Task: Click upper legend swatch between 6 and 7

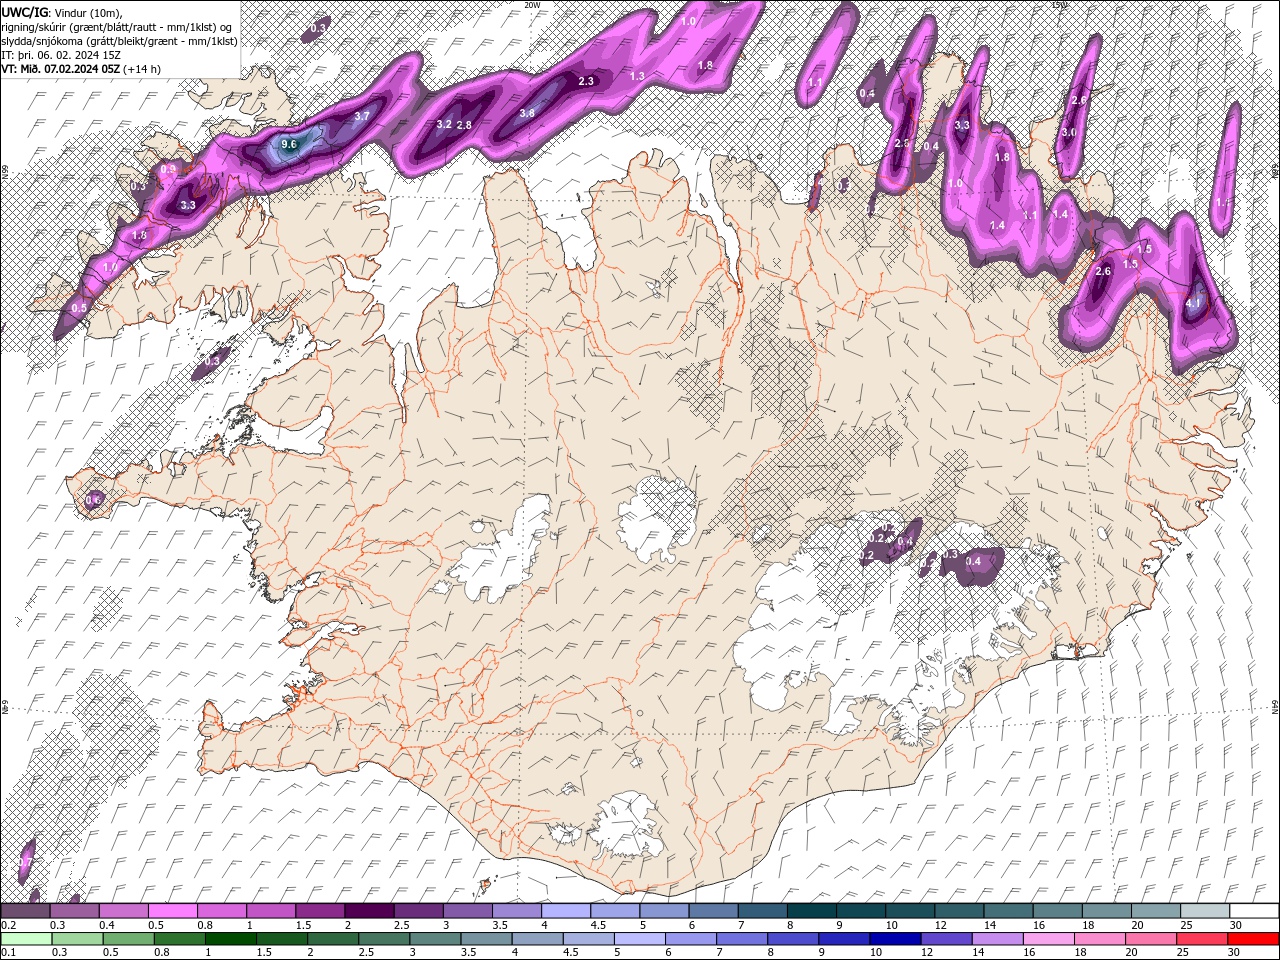Action: coord(713,911)
